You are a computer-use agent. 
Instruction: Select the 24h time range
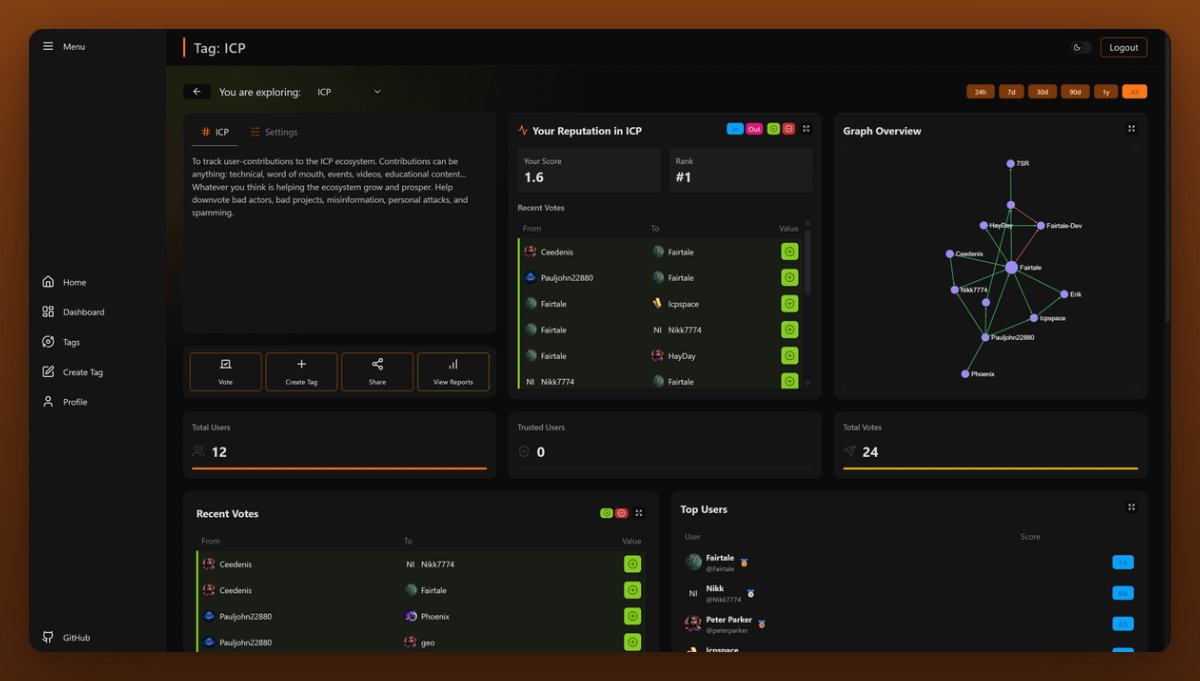(x=980, y=92)
